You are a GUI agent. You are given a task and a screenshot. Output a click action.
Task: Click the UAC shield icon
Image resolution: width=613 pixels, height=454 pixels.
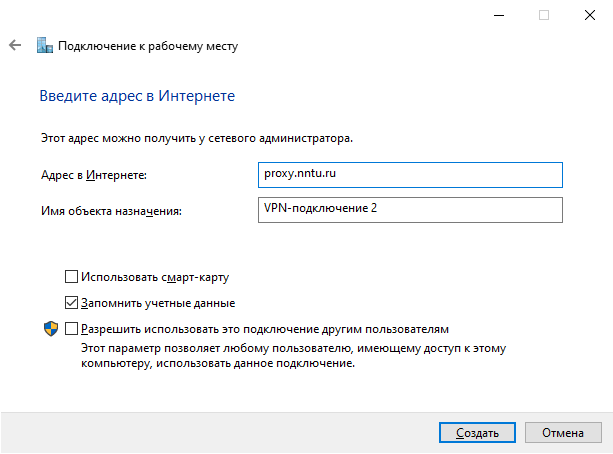pyautogui.click(x=51, y=329)
